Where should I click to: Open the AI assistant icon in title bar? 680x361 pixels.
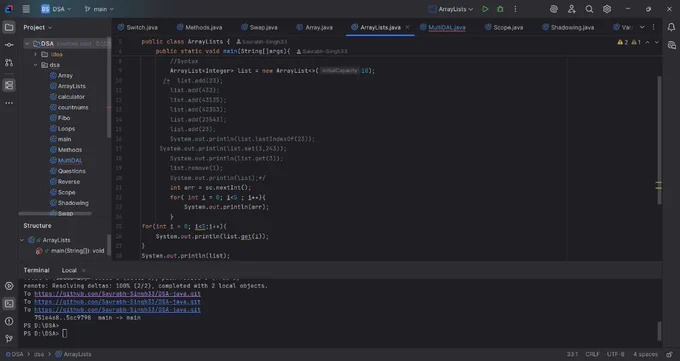554,9
